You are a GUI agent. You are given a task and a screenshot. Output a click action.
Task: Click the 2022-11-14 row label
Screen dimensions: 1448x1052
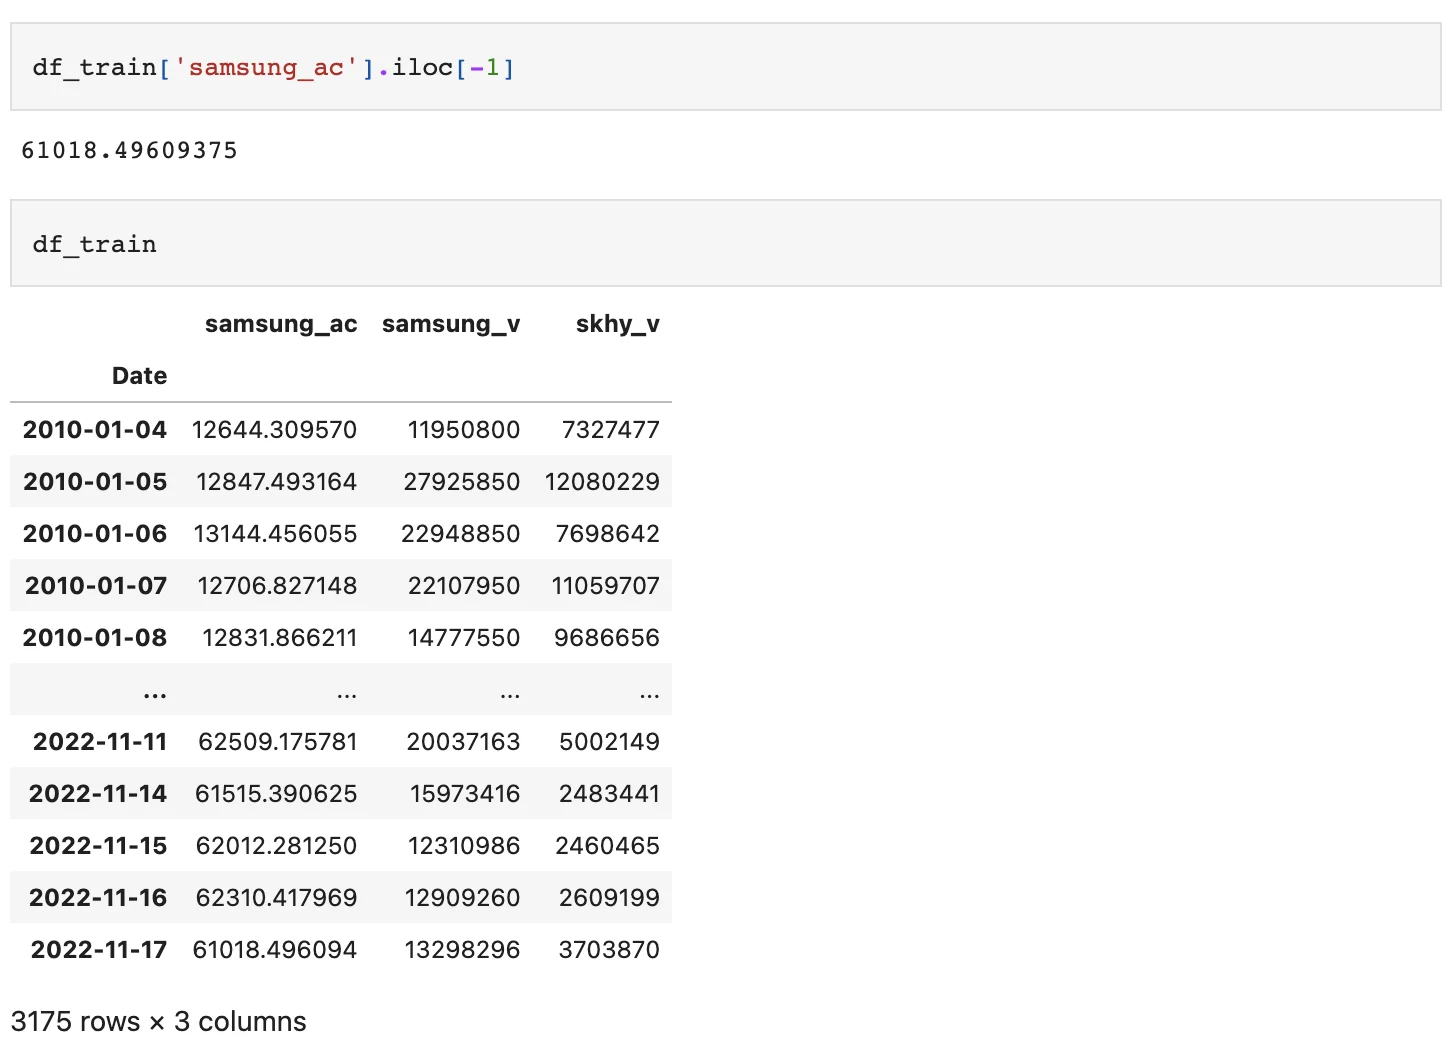coord(98,794)
